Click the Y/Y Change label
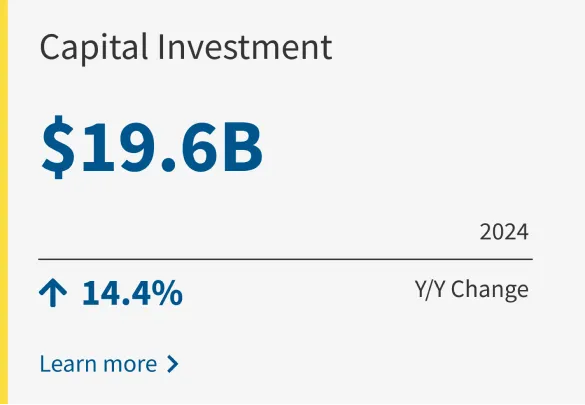The image size is (585, 405). point(472,290)
